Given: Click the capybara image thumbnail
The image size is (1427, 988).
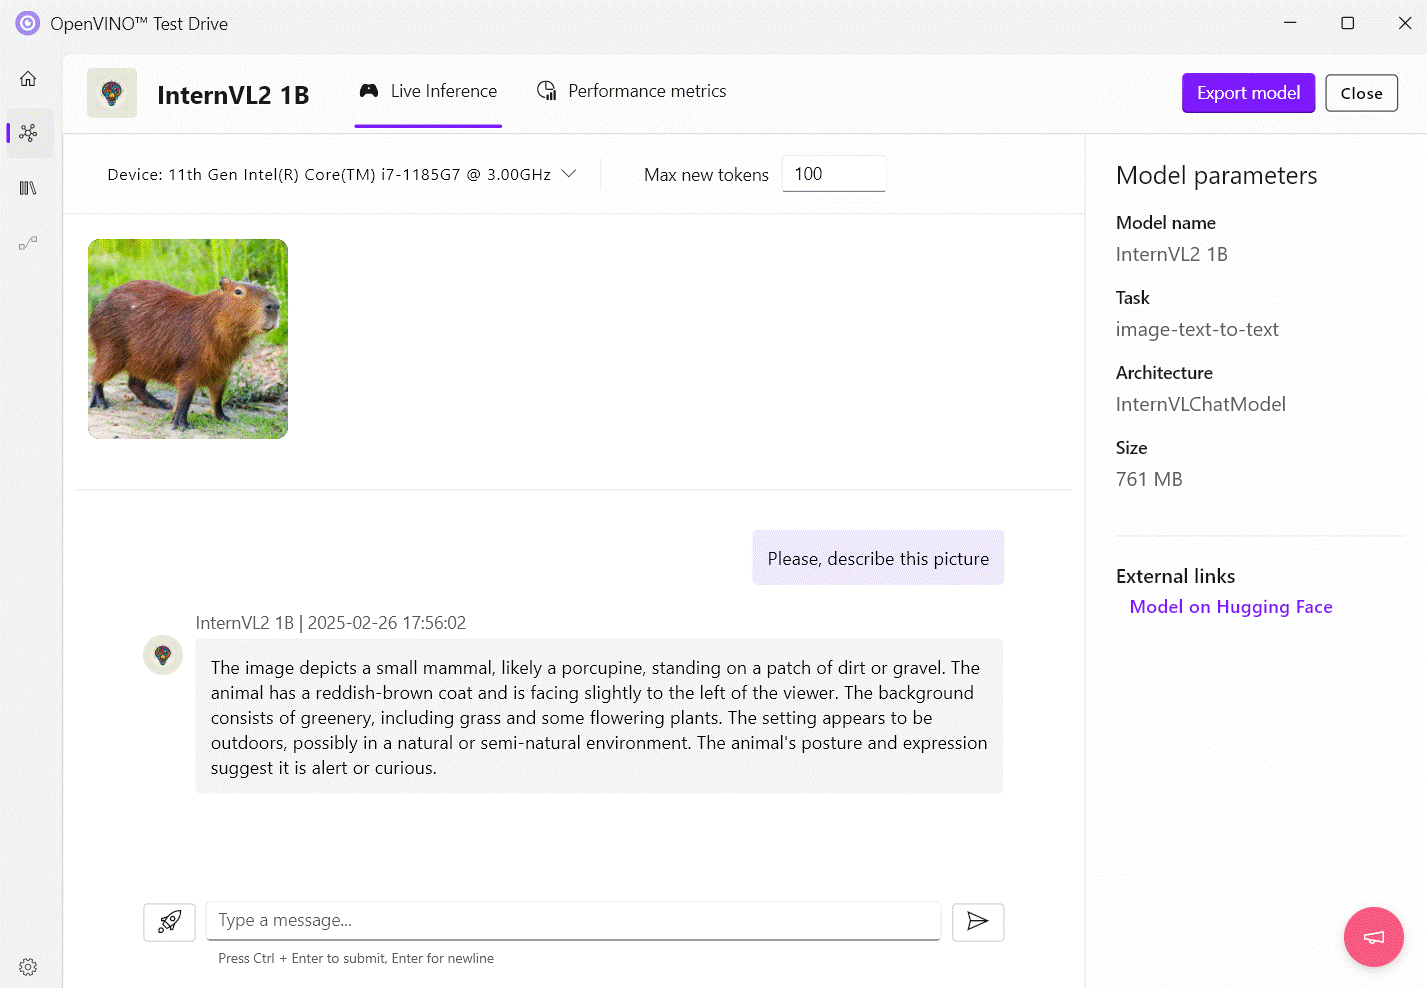Looking at the screenshot, I should pyautogui.click(x=187, y=338).
